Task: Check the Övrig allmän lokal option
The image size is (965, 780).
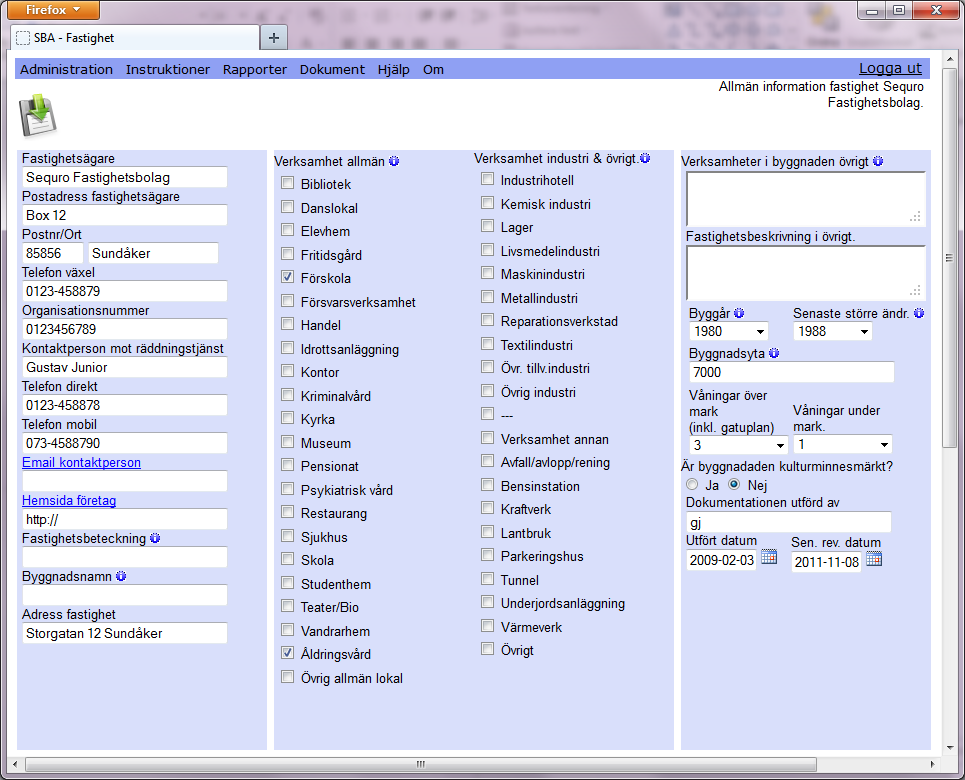Action: tap(287, 677)
